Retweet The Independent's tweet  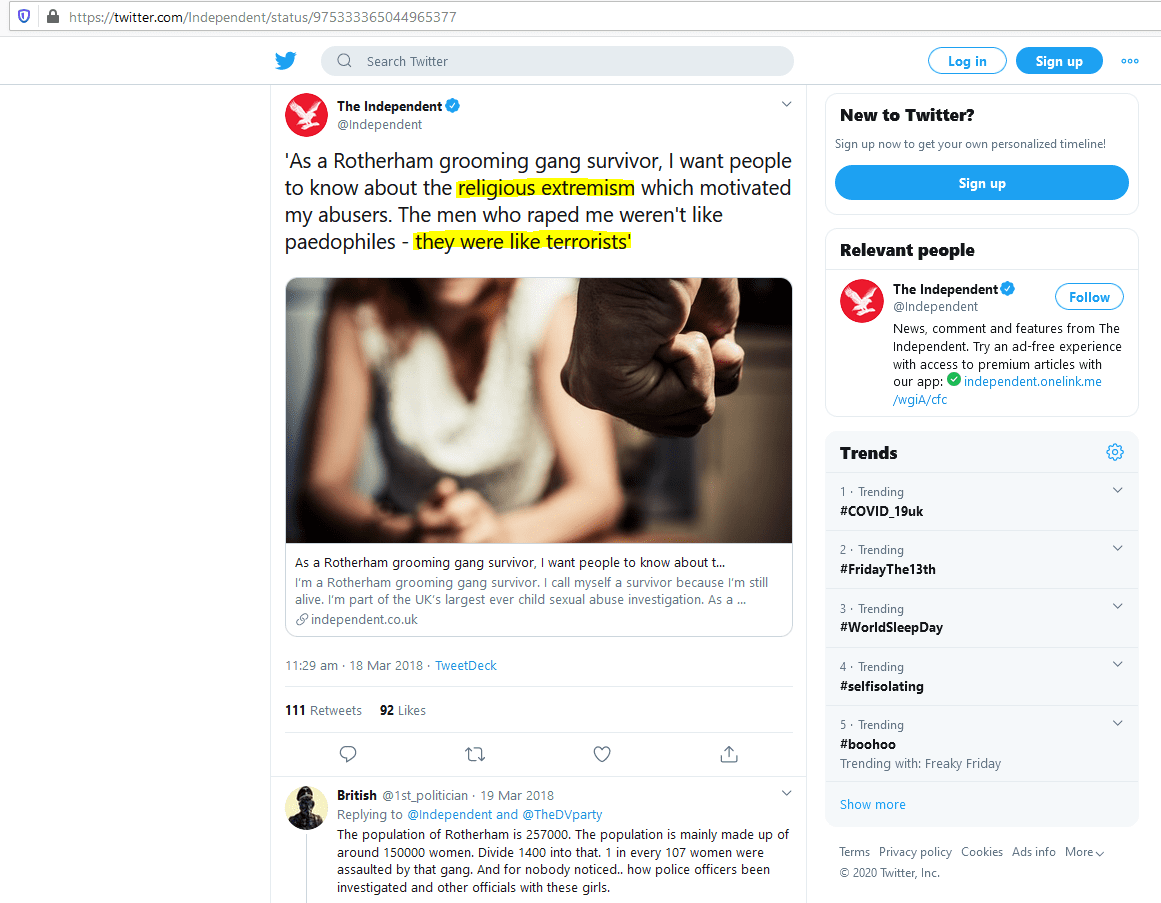click(x=475, y=754)
